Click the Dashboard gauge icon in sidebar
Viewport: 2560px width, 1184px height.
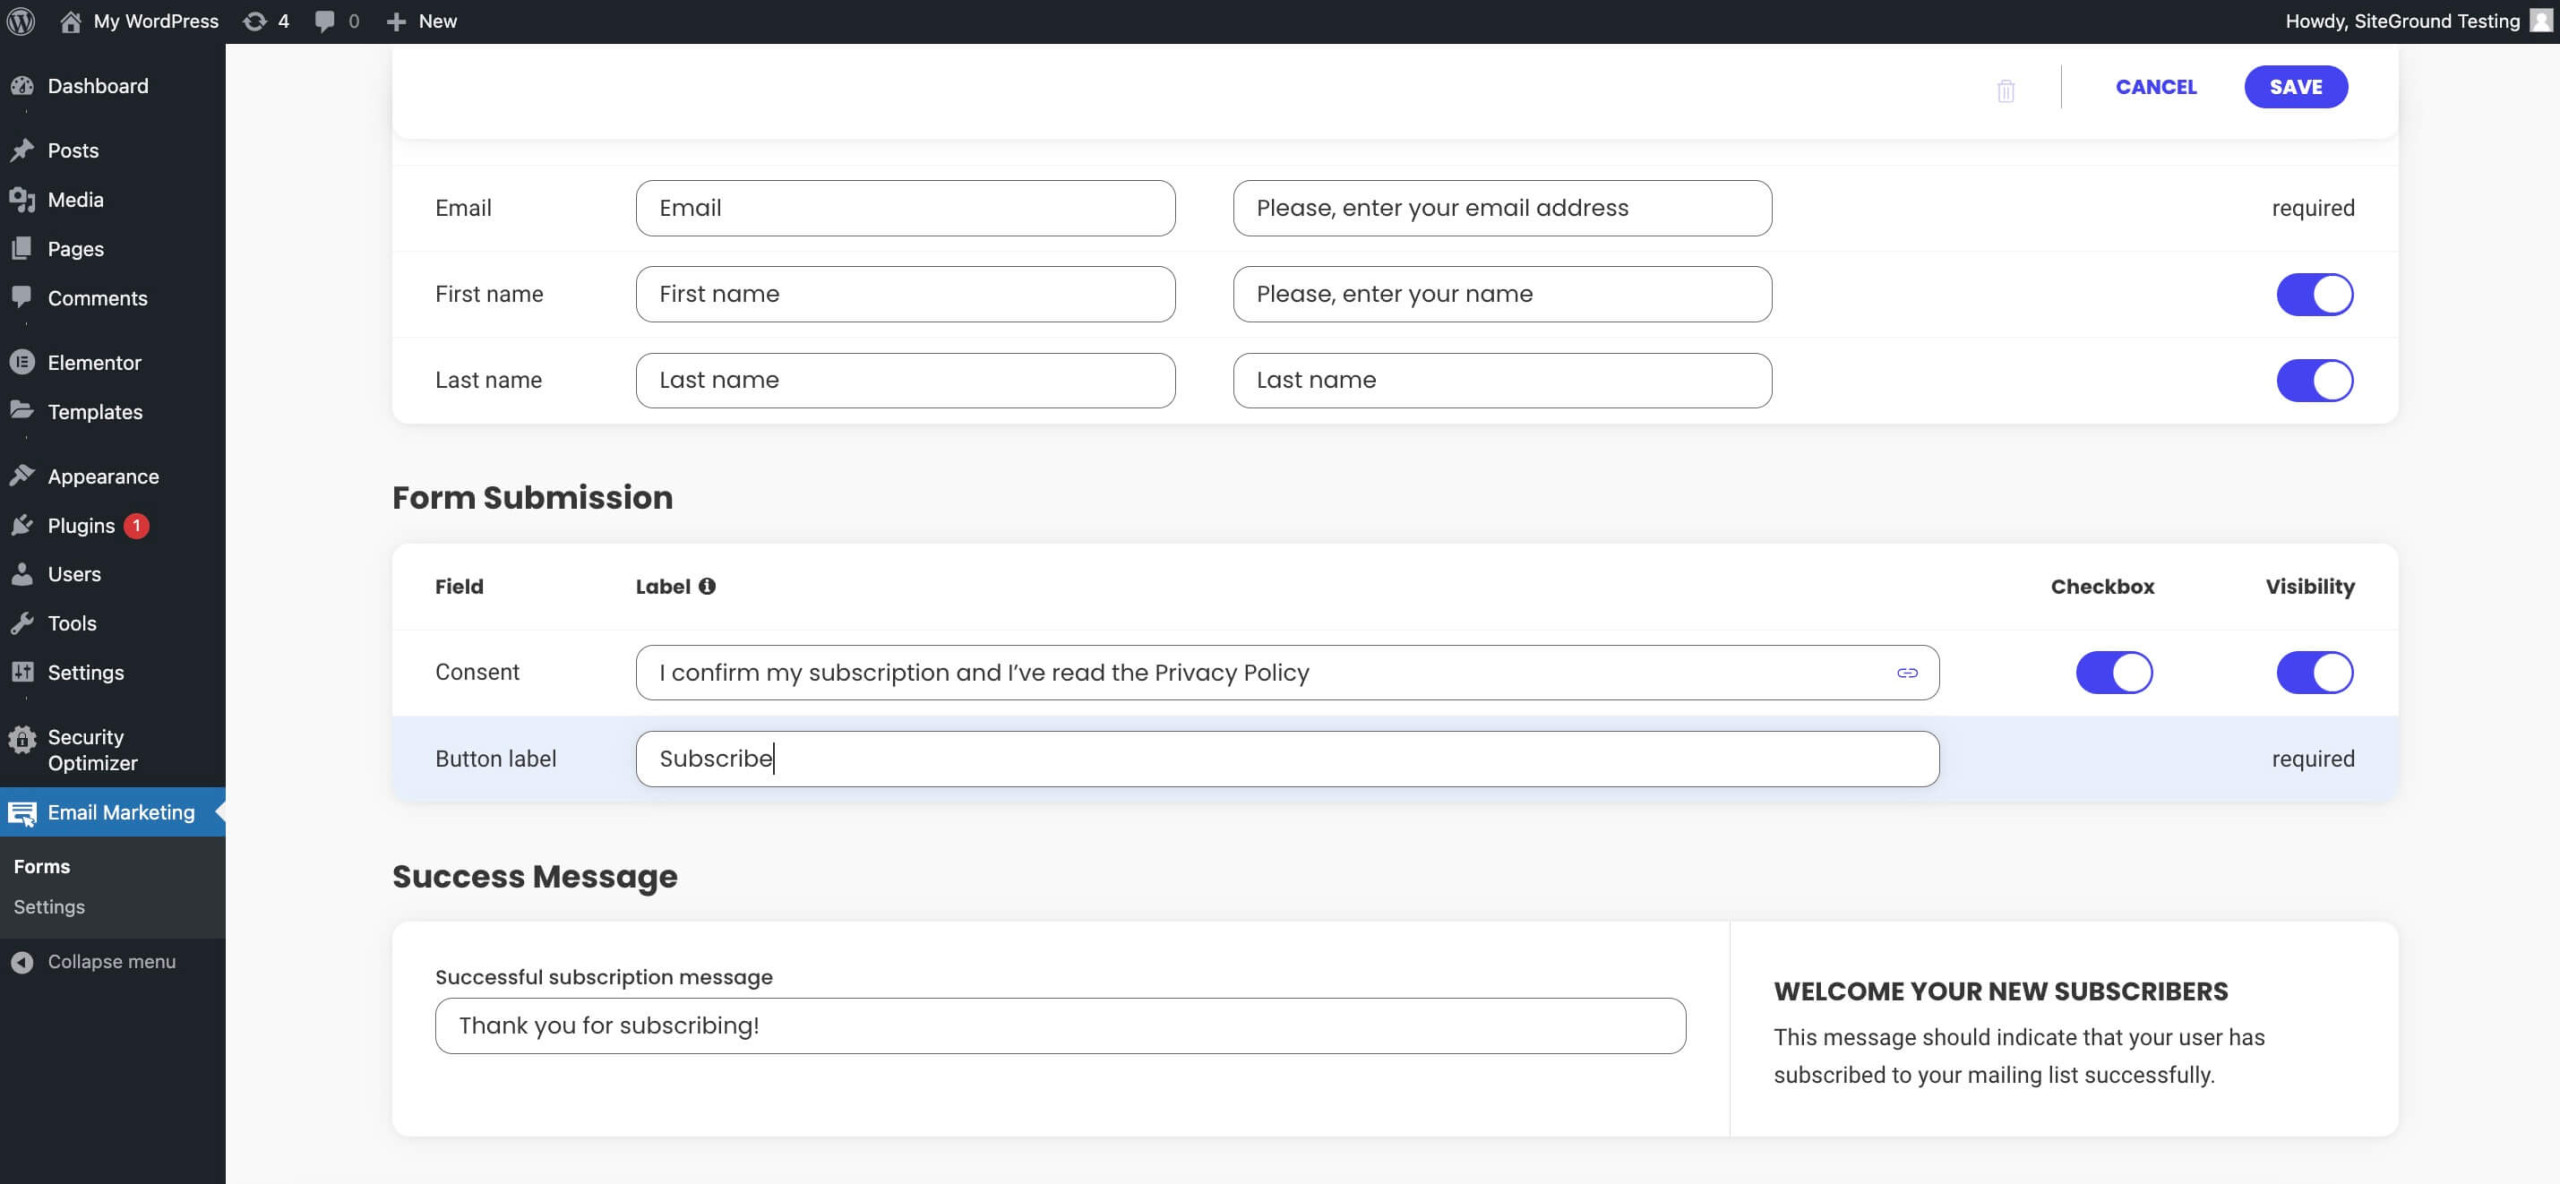[22, 86]
